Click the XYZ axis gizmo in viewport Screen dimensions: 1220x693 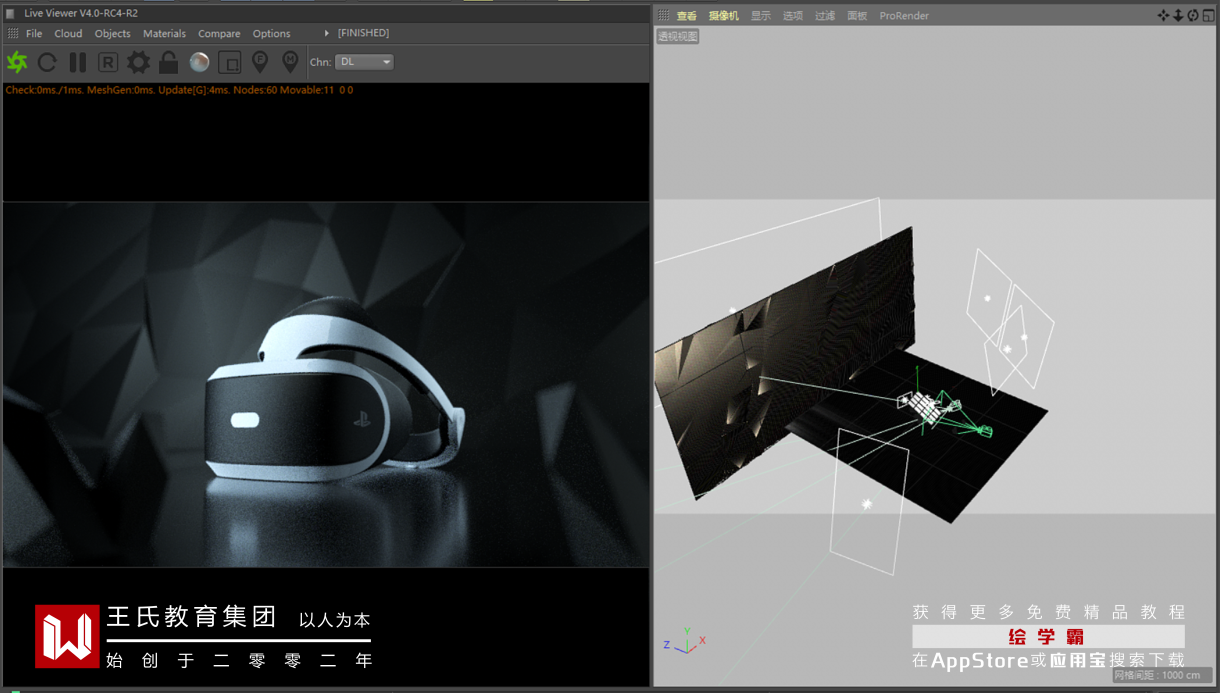(x=685, y=641)
